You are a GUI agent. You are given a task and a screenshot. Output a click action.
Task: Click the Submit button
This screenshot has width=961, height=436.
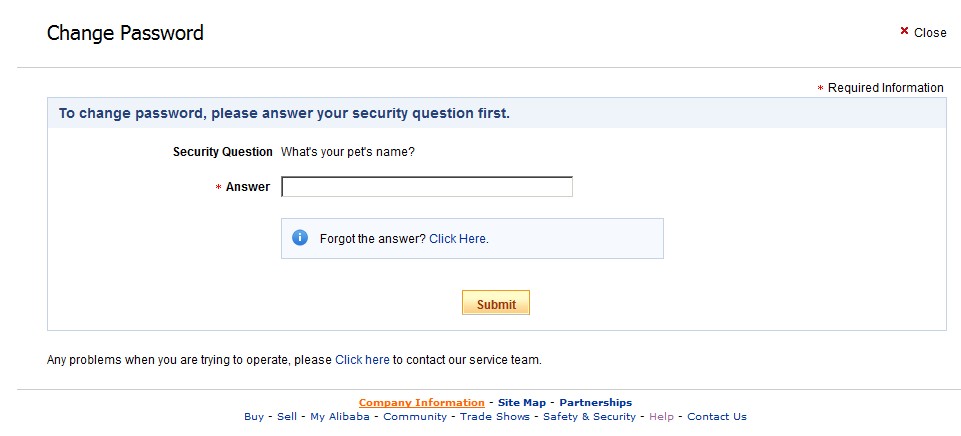pos(496,303)
